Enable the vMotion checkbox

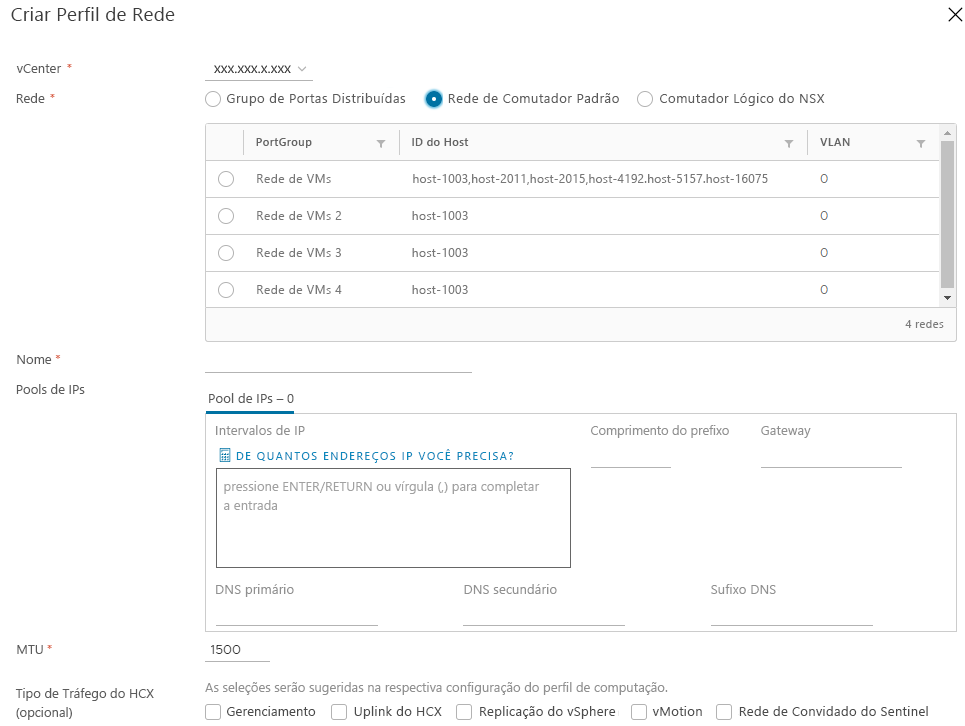point(639,712)
